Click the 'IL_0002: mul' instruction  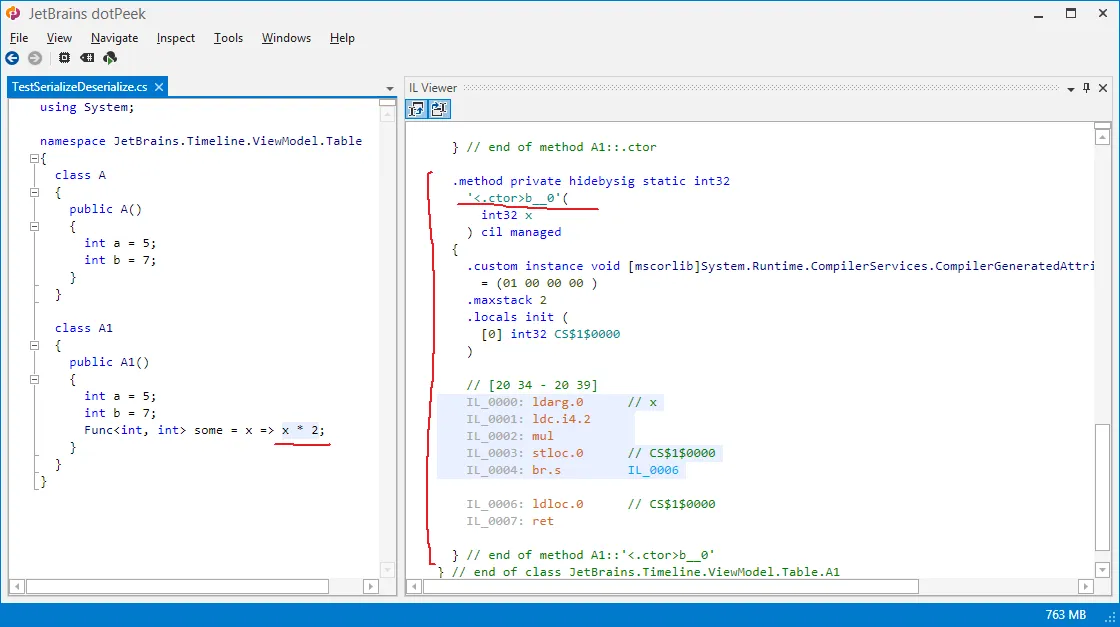tap(510, 436)
